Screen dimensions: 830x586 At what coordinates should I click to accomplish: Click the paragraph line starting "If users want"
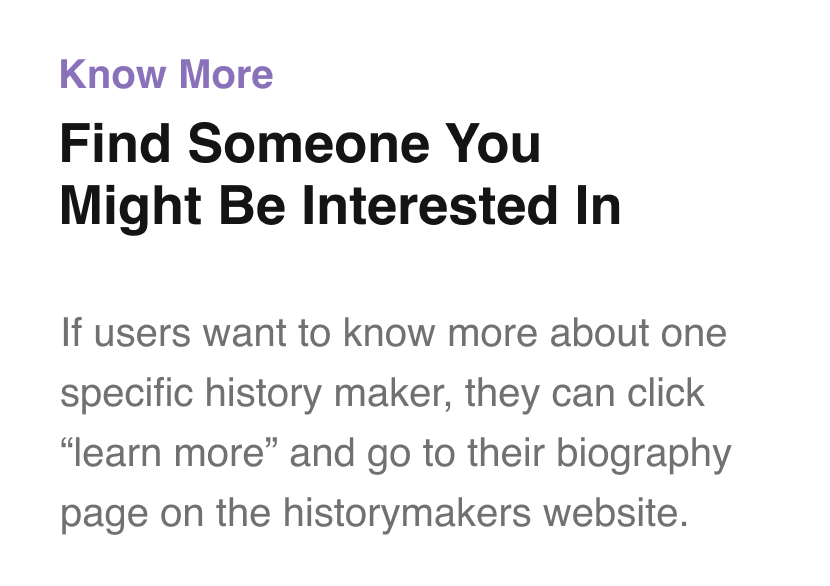(393, 333)
